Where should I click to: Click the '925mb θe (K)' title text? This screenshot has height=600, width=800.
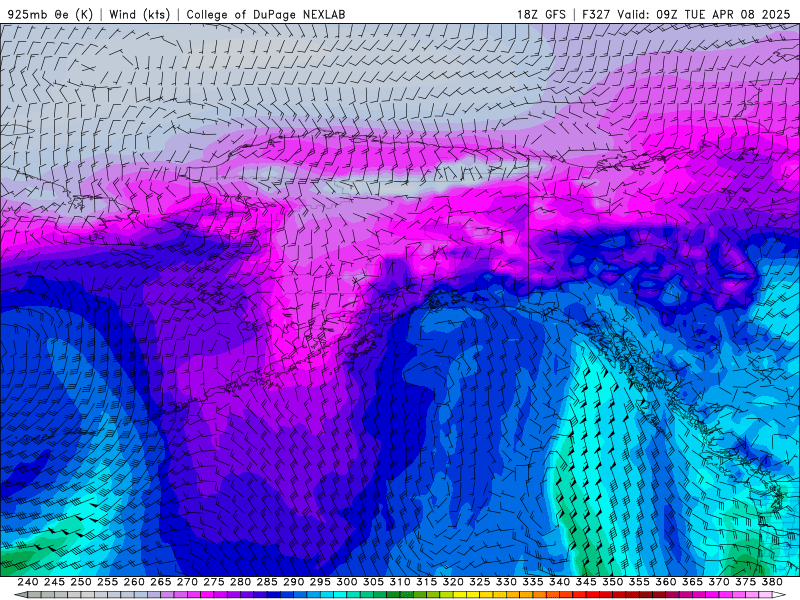pyautogui.click(x=50, y=14)
